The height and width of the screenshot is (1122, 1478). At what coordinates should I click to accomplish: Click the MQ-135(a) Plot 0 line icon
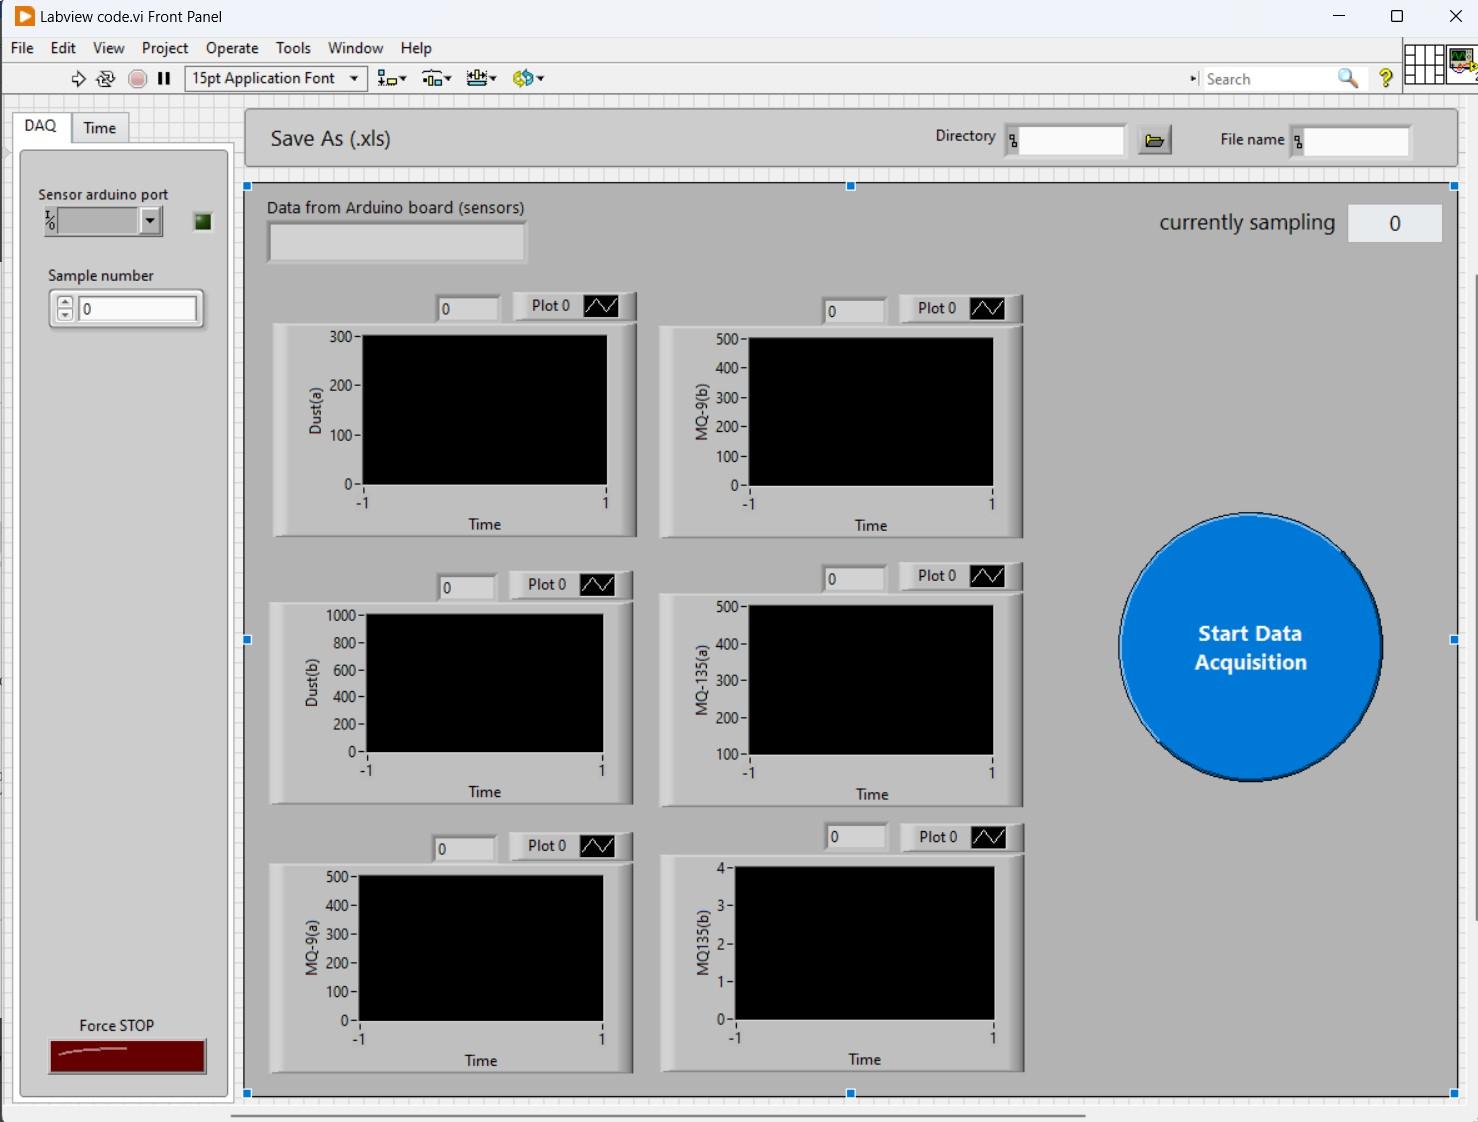pyautogui.click(x=987, y=576)
